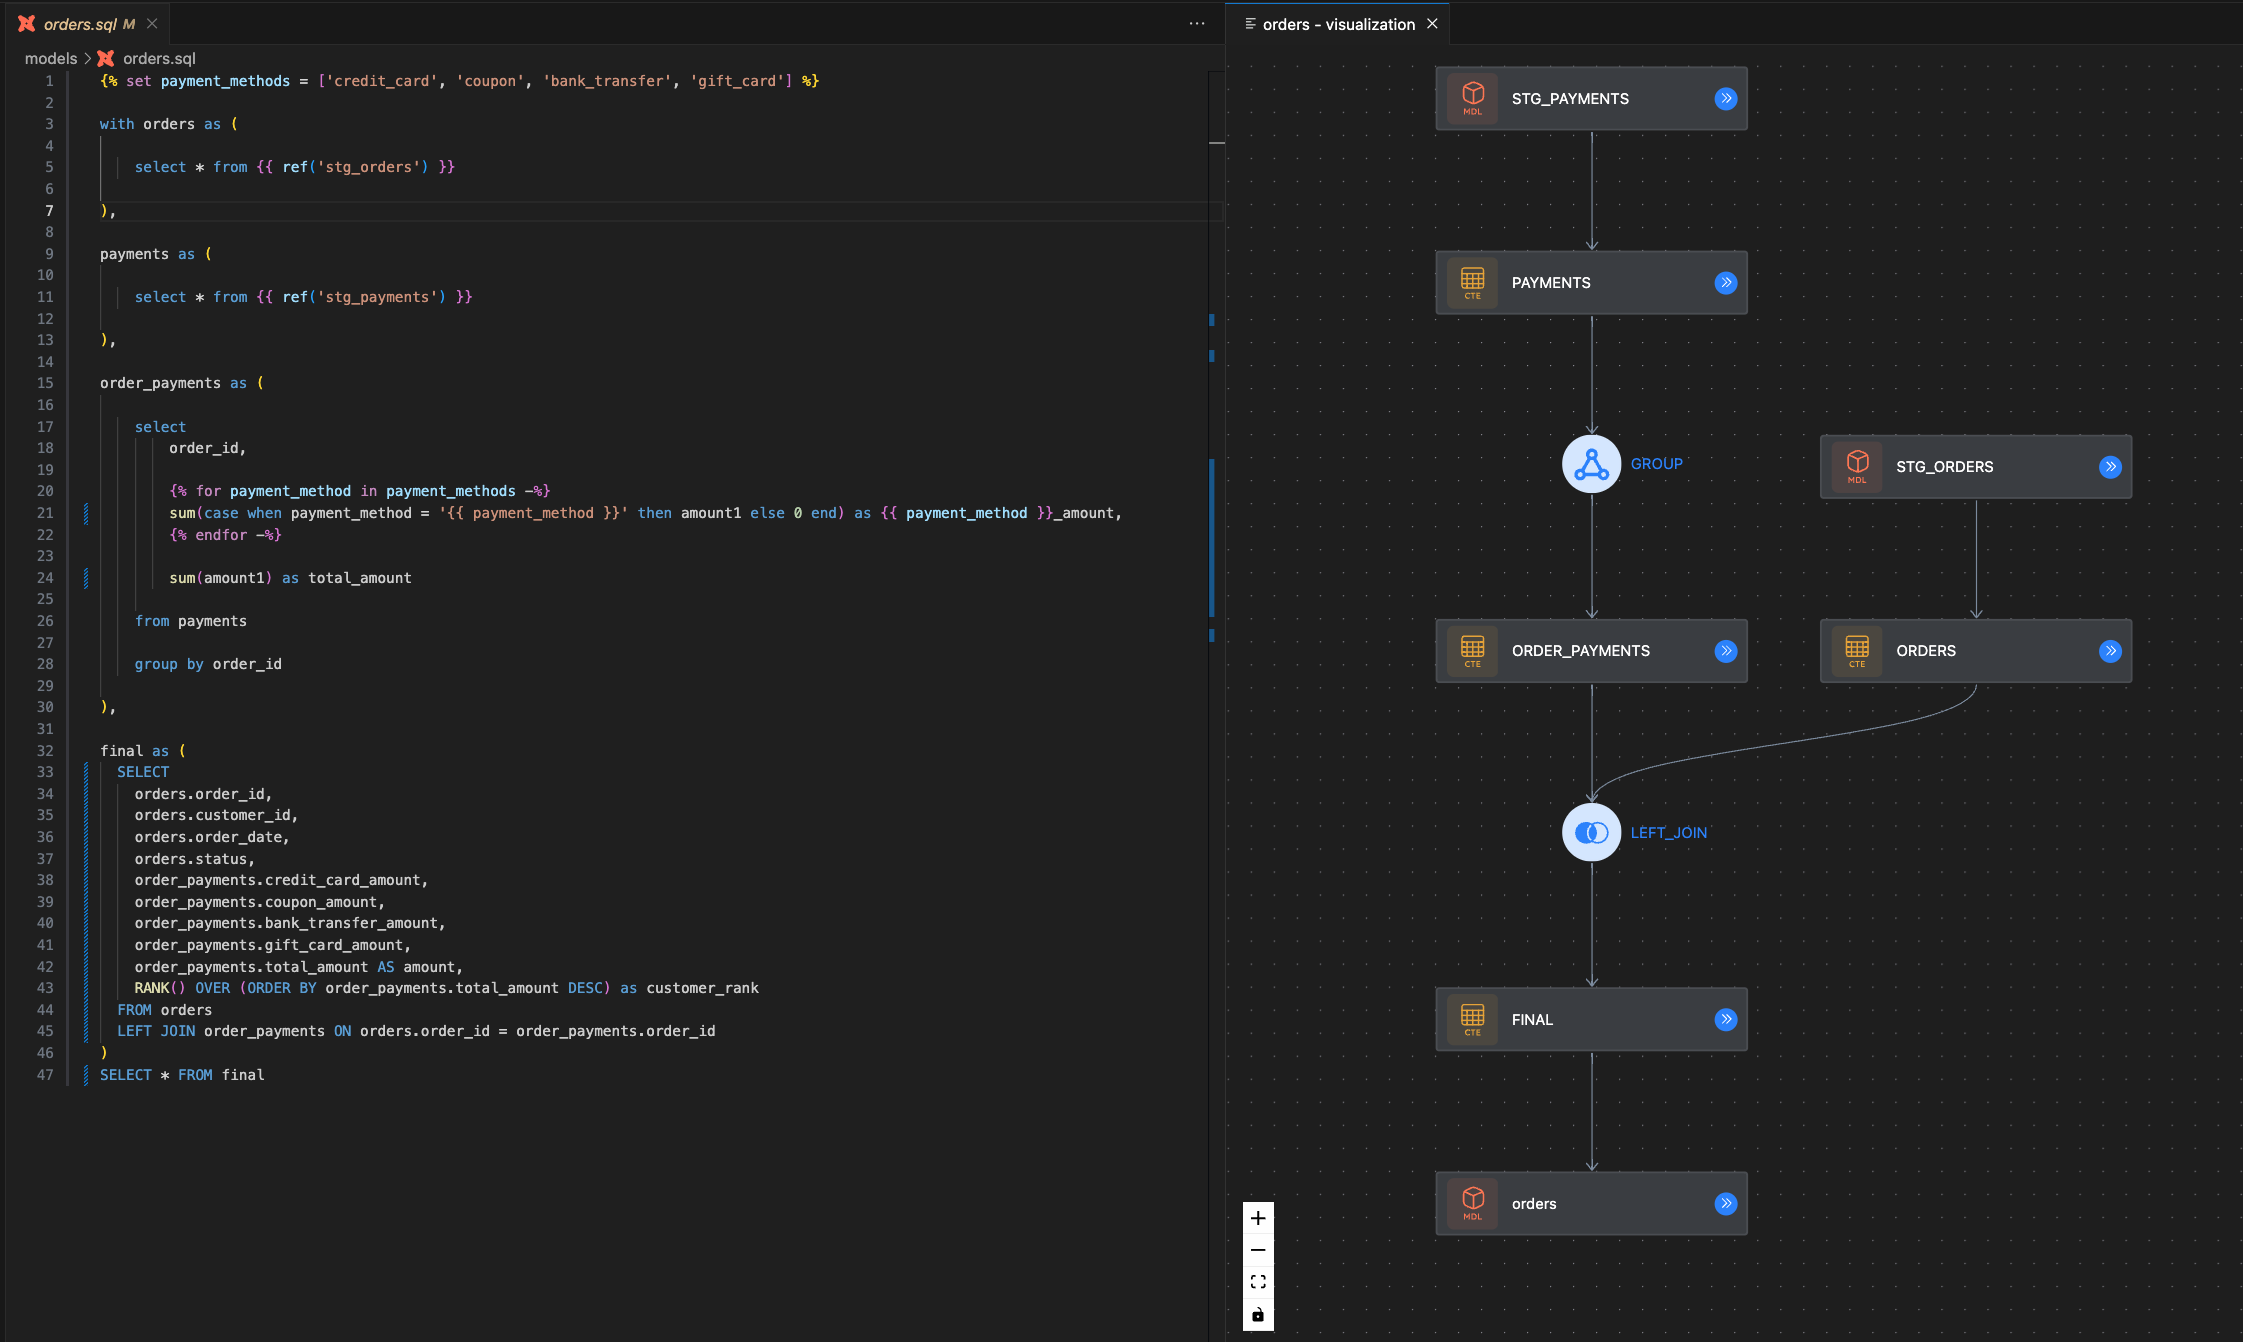Click 'RANK()' function on line 43

tap(160, 988)
